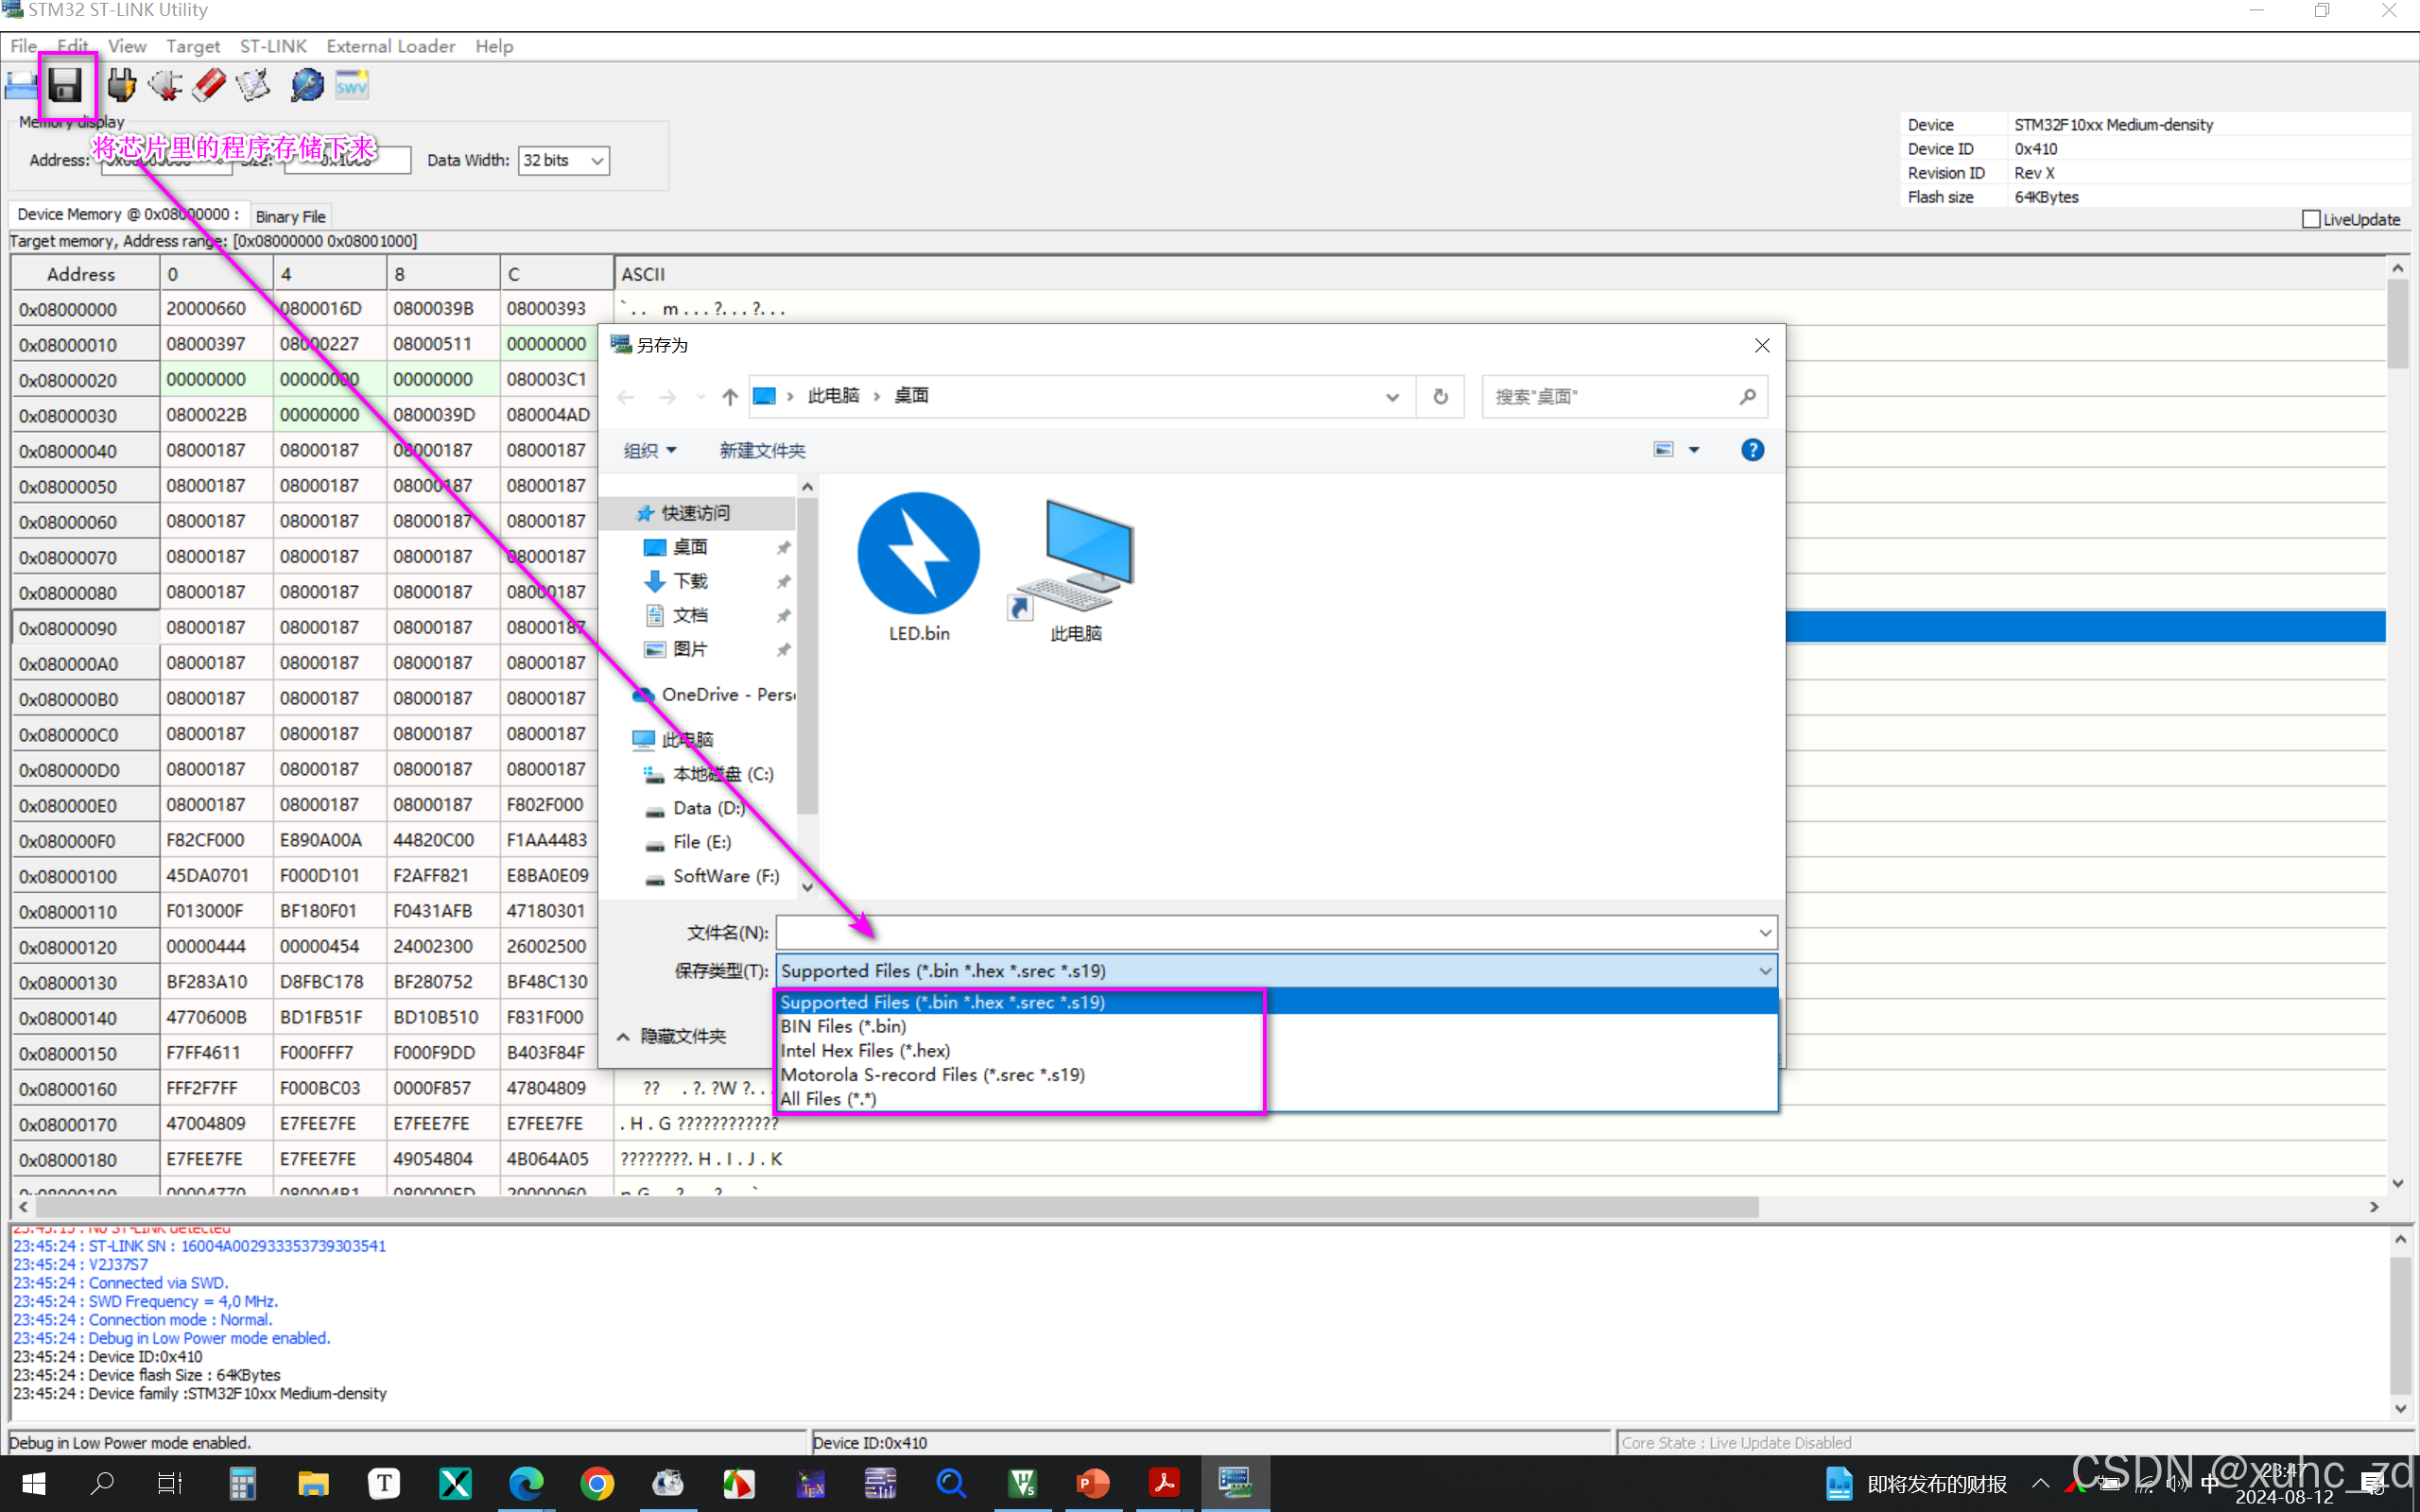This screenshot has width=2420, height=1512.
Task: Toggle the LiveUpdate checkbox
Action: [2311, 219]
